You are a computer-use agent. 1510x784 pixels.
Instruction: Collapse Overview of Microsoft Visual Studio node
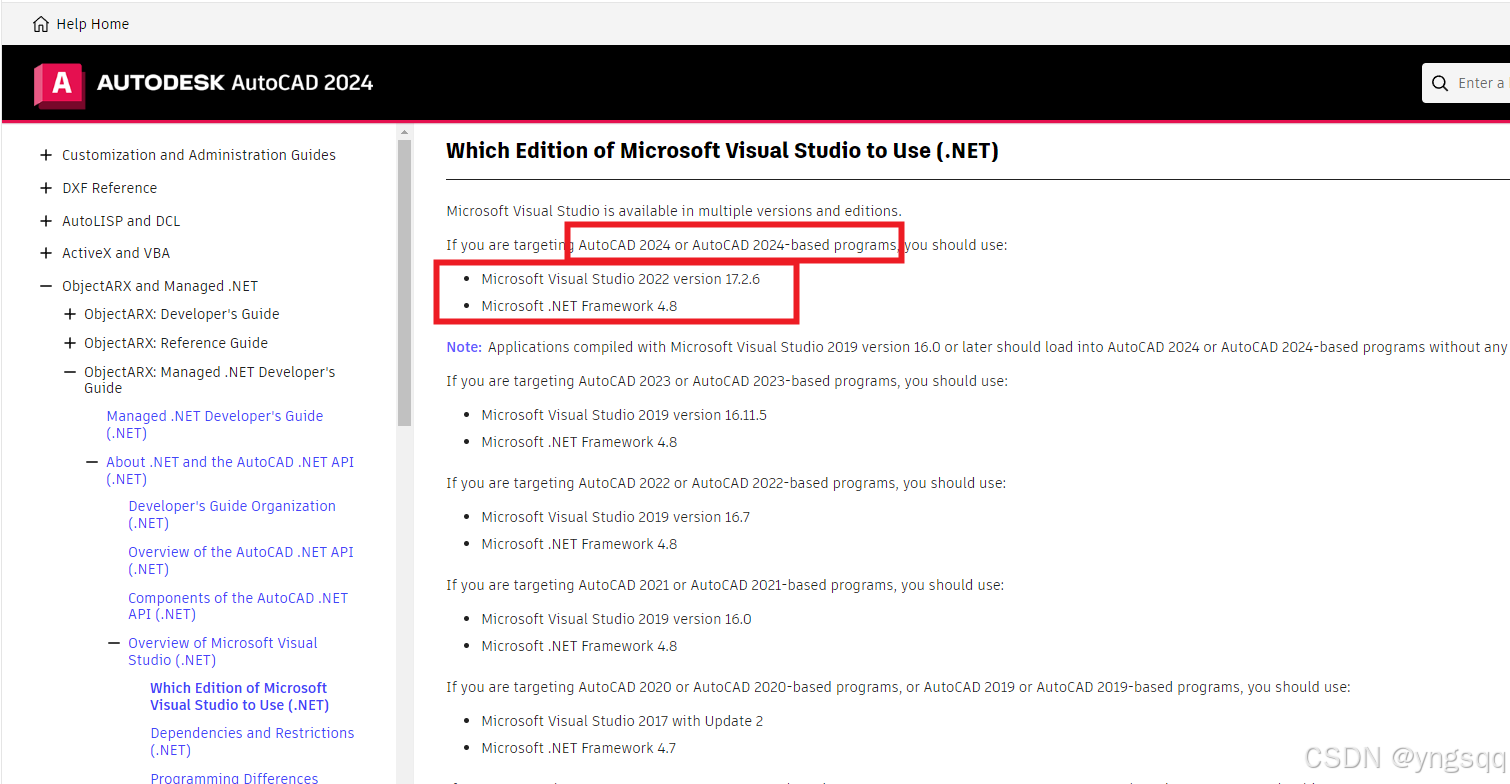[x=114, y=643]
